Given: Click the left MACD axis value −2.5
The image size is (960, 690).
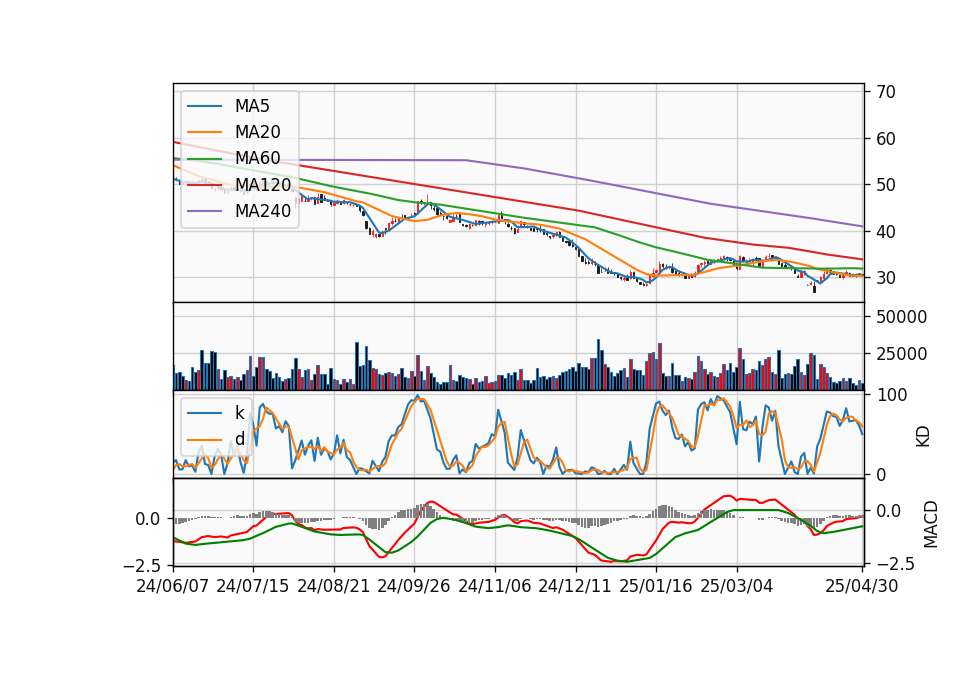Looking at the screenshot, I should click(x=141, y=565).
